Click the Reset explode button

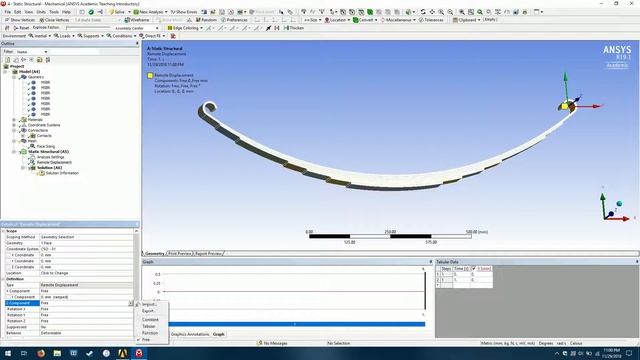(x=21, y=28)
